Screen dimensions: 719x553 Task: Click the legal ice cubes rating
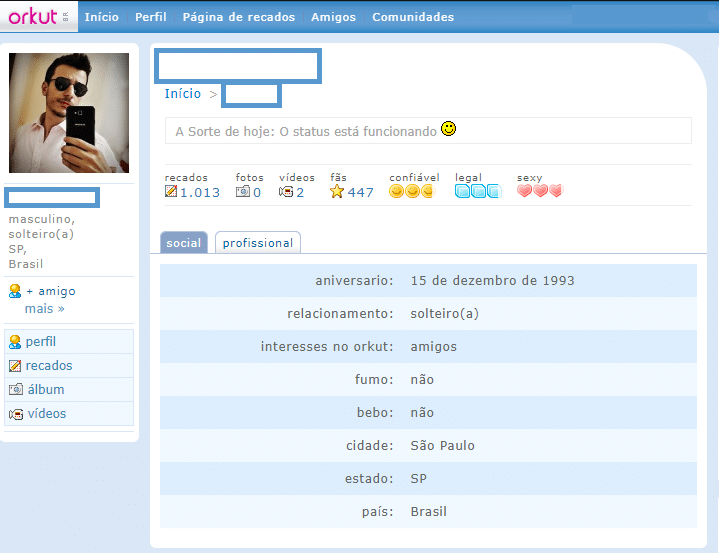coord(477,192)
